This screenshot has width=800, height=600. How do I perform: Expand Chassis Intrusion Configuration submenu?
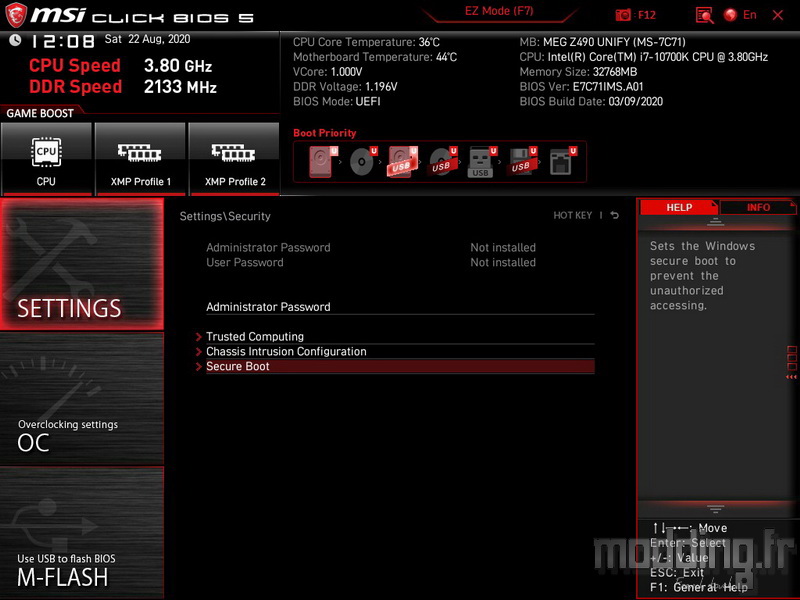pos(400,352)
